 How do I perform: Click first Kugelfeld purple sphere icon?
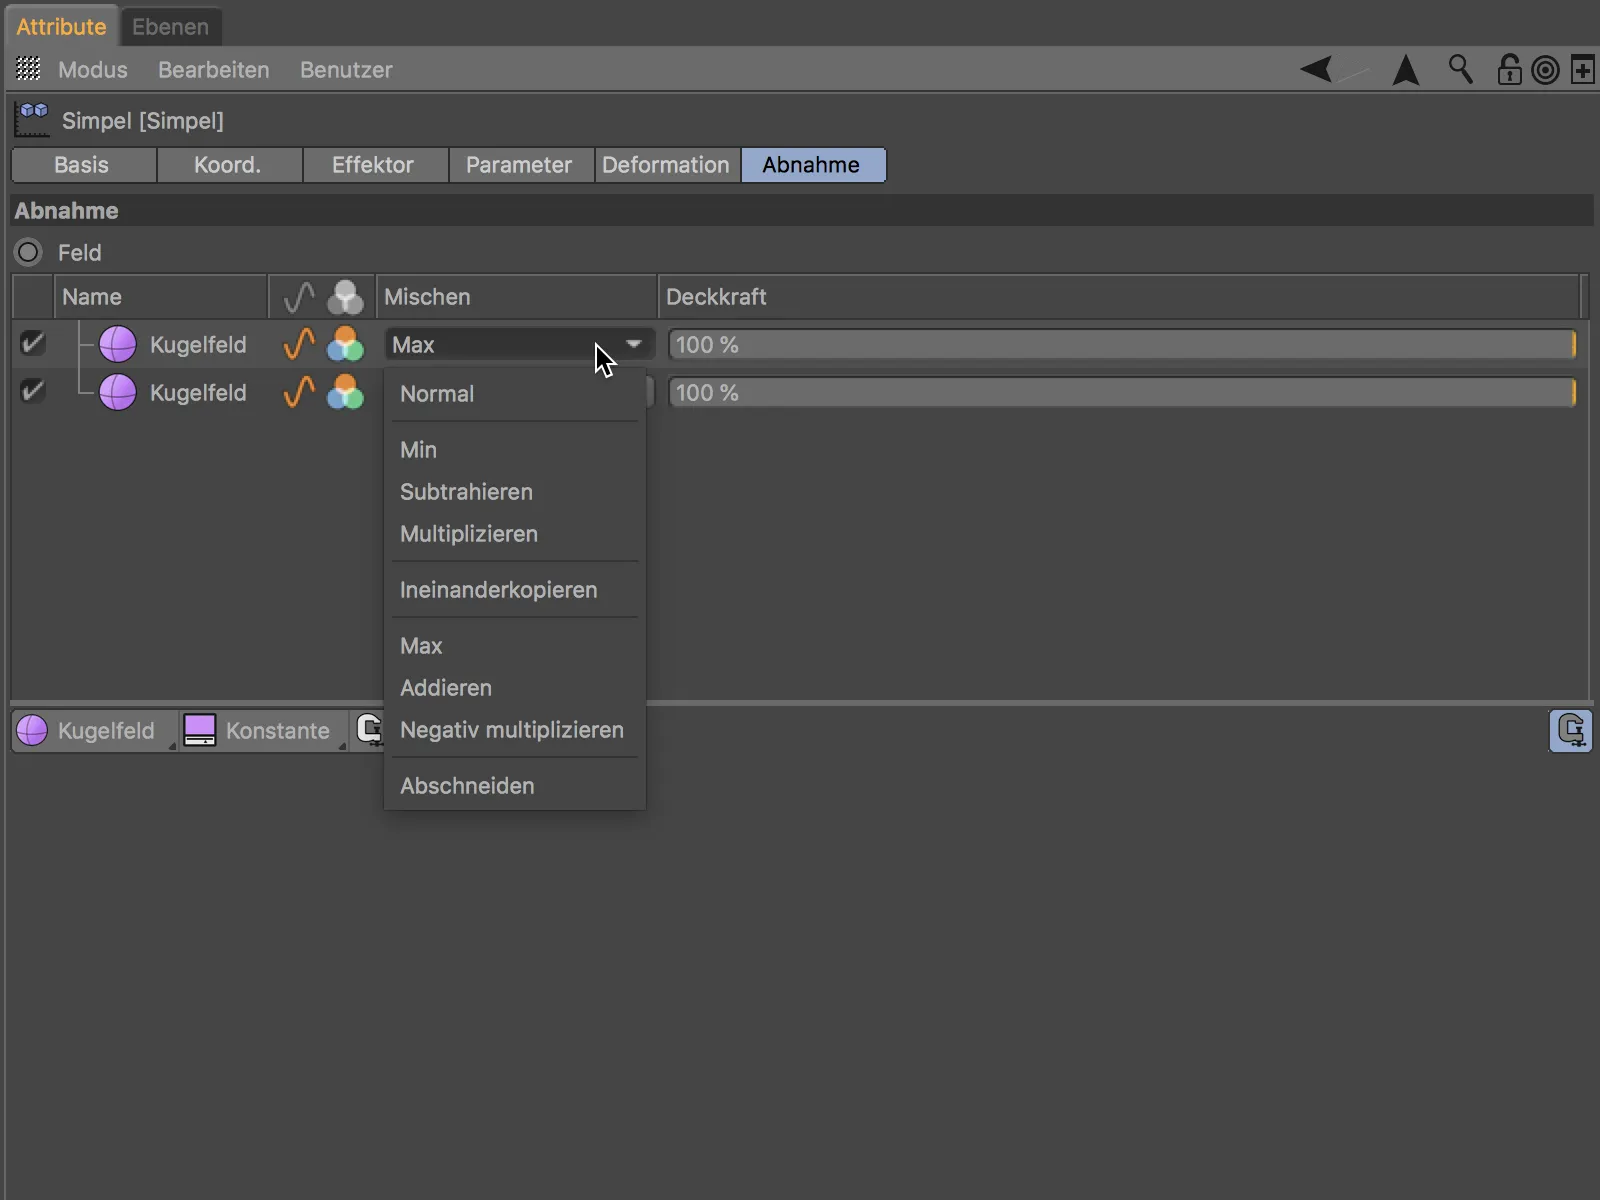click(x=118, y=344)
